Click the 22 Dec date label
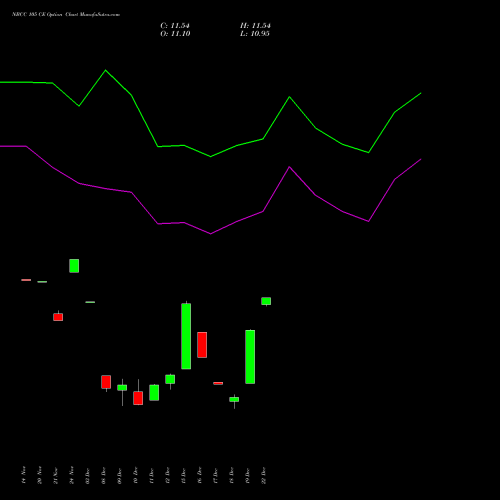Viewport: 500px width, 500px height. (263, 476)
